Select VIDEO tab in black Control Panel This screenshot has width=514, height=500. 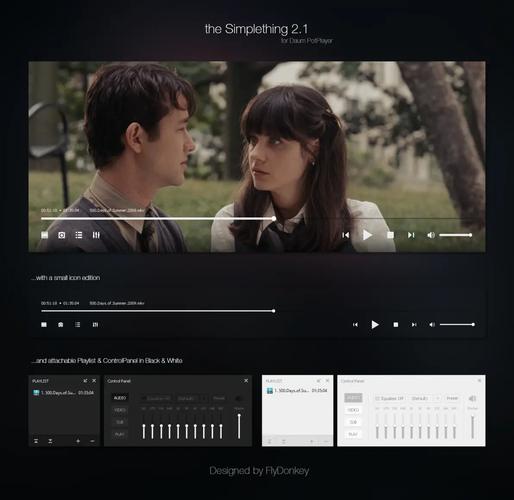tap(120, 410)
